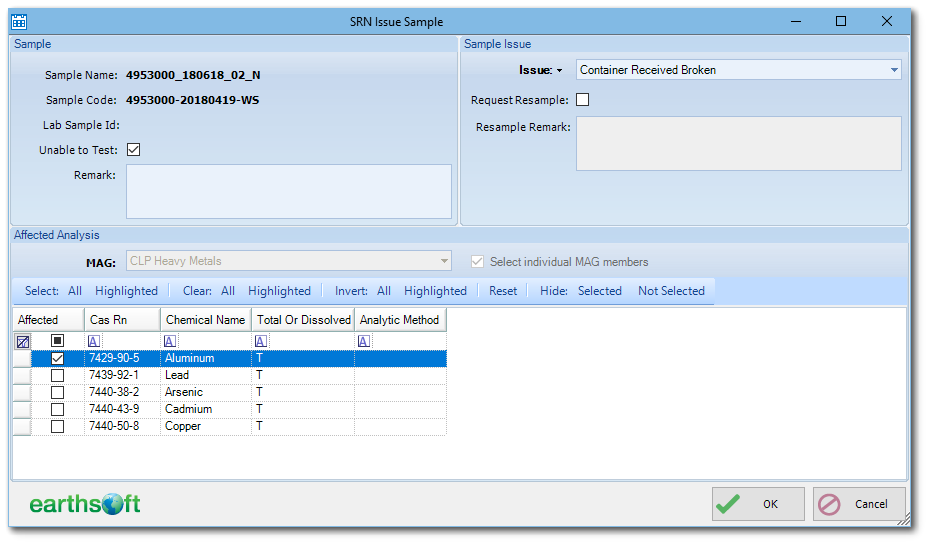Check Affected for Lead row
Image resolution: width=927 pixels, height=543 pixels.
tap(57, 375)
